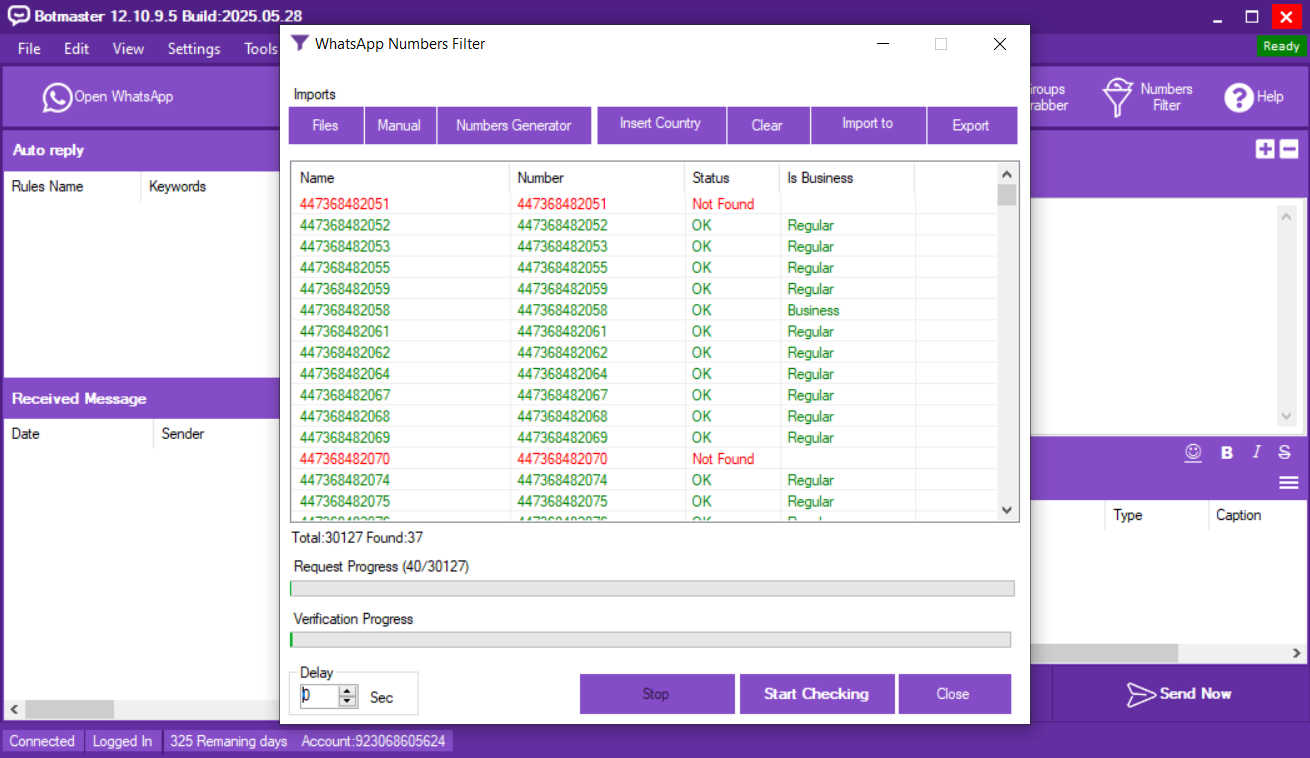1310x758 pixels.
Task: Open the Numbers Filter funnel tool
Action: 1117,97
